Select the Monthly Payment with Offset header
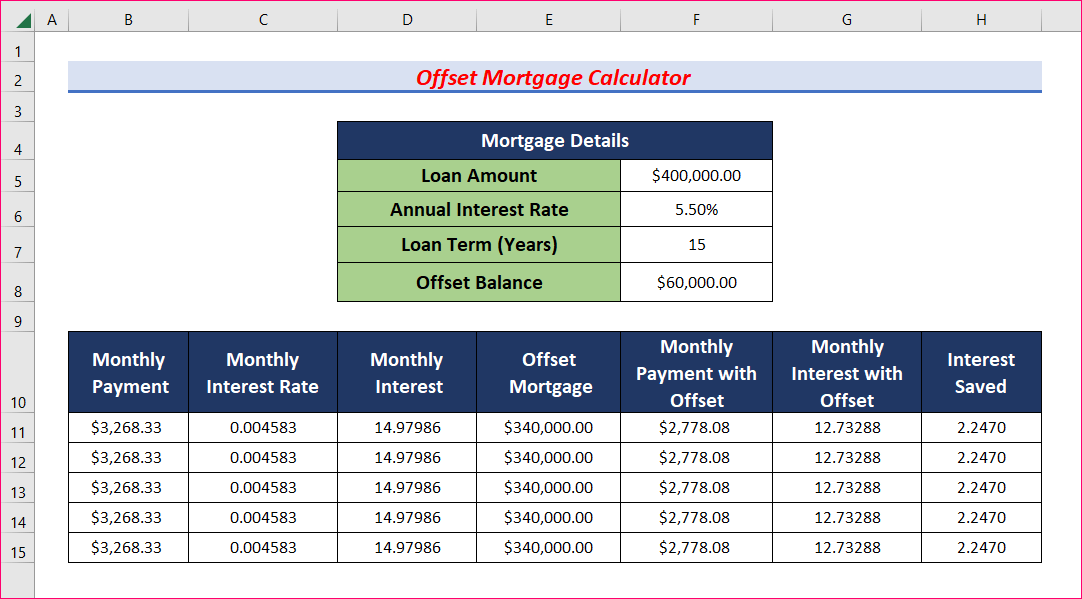 [x=696, y=371]
